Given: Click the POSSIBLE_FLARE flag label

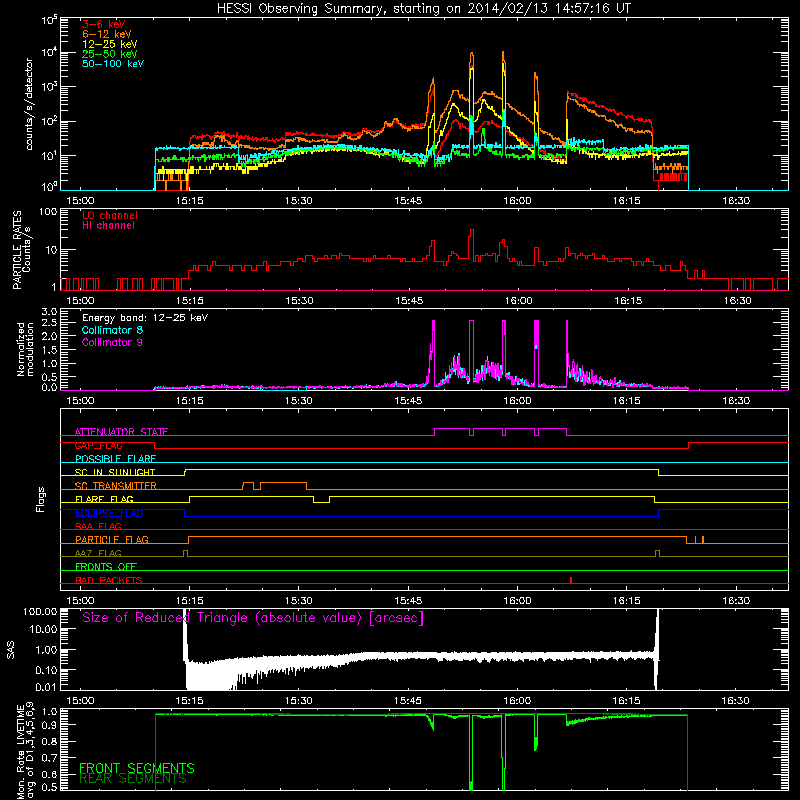Looking at the screenshot, I should [x=115, y=459].
